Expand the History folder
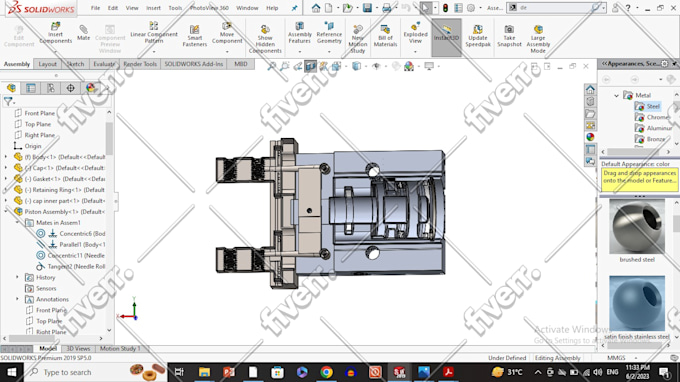Viewport: 680px width, 382px height. (17, 277)
